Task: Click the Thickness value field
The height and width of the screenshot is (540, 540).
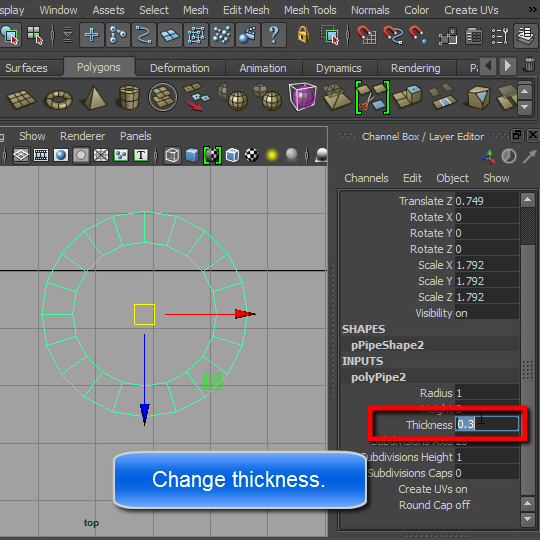Action: pyautogui.click(x=487, y=424)
